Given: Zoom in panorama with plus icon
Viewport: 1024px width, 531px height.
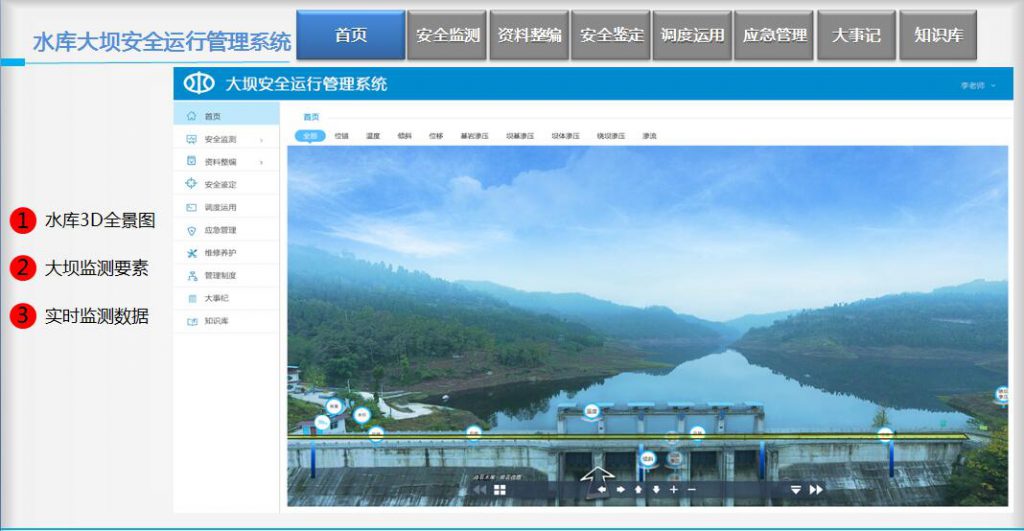Looking at the screenshot, I should click(673, 490).
